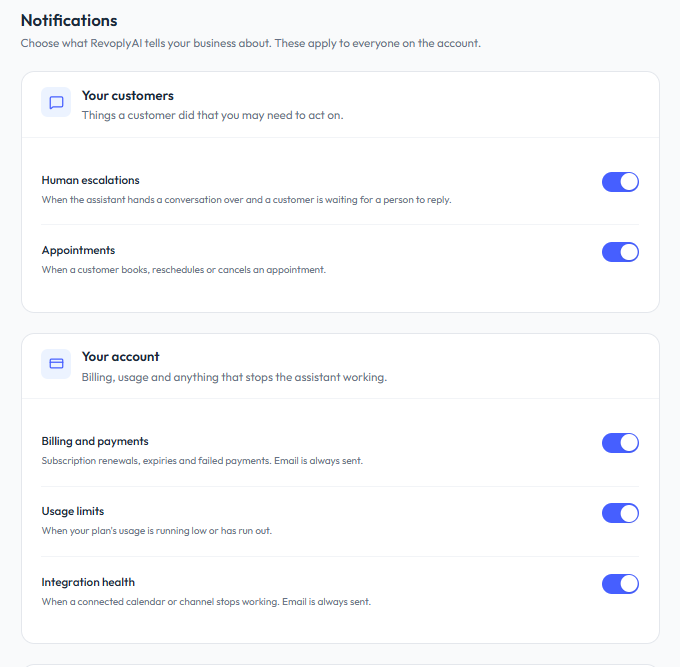Viewport: 680px width, 667px height.
Task: Click the credit card icon beside Your account
Action: pyautogui.click(x=56, y=364)
